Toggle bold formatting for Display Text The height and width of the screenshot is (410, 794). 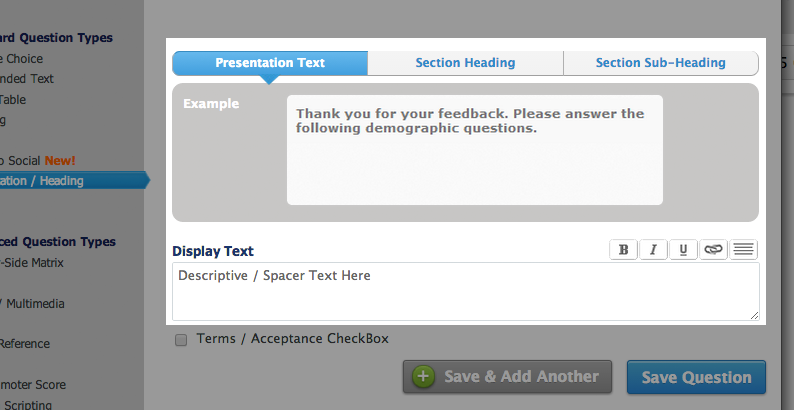pyautogui.click(x=624, y=250)
